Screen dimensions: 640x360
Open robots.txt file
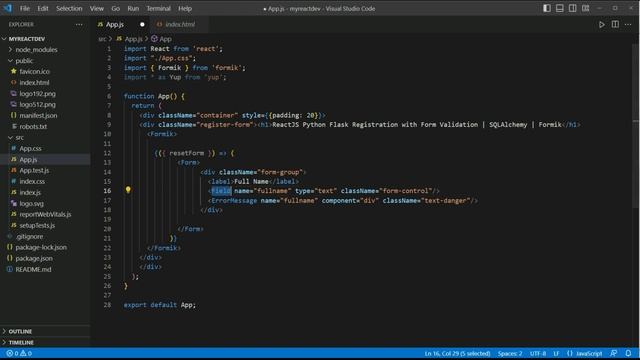click(33, 127)
